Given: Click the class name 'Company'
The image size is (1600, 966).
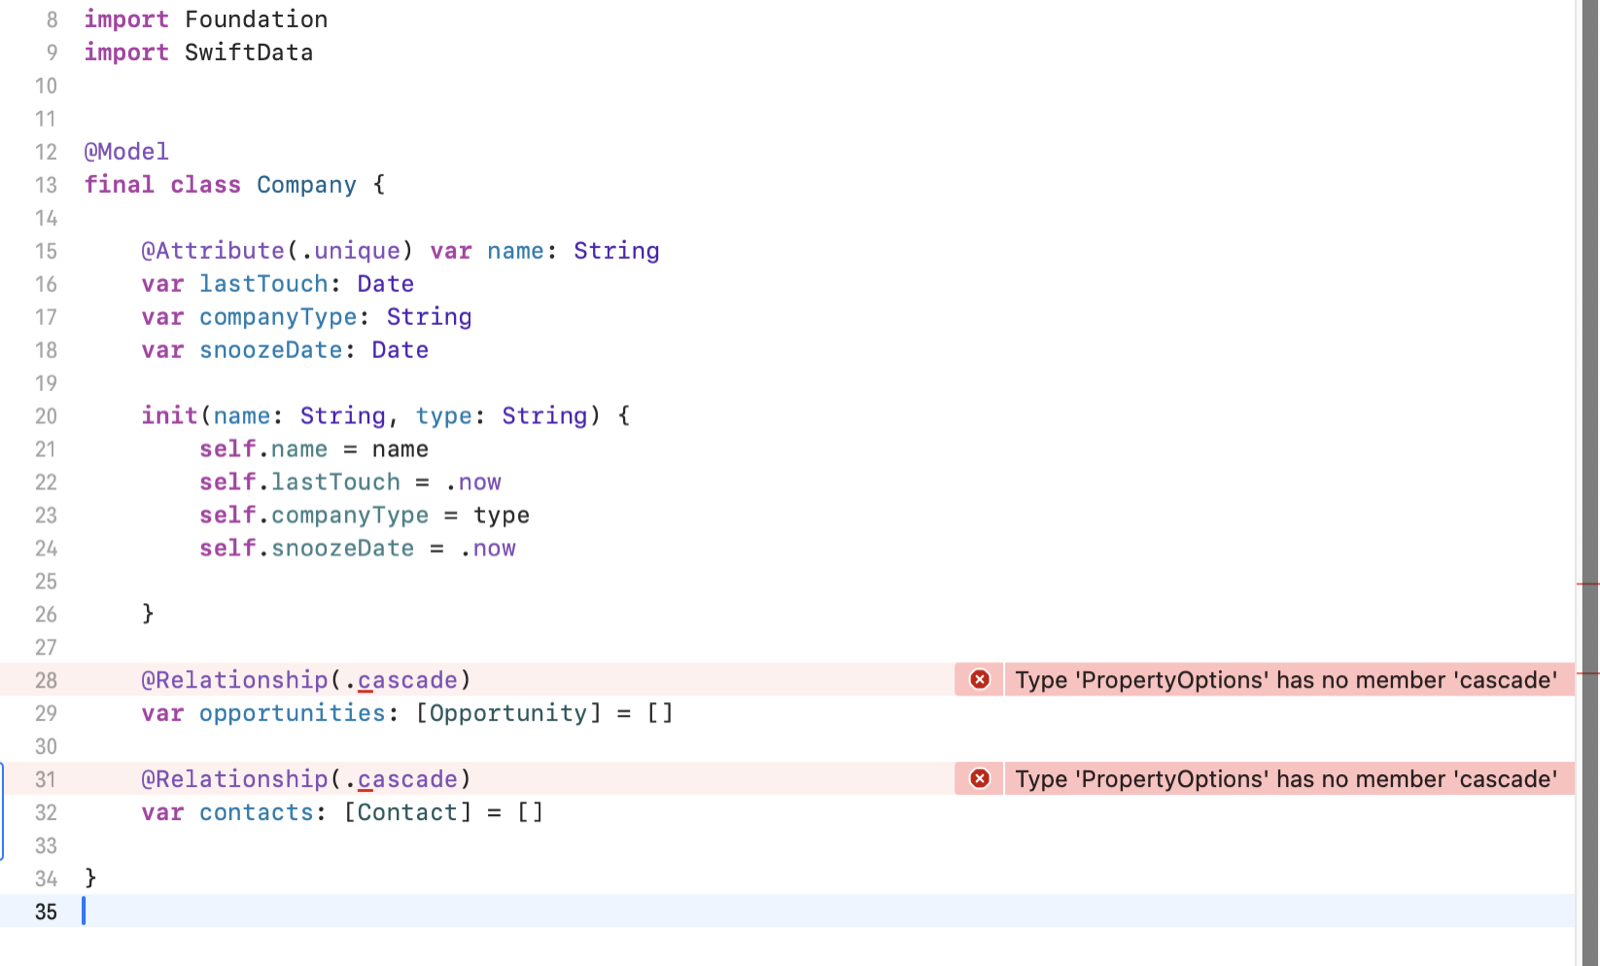Looking at the screenshot, I should (x=306, y=185).
